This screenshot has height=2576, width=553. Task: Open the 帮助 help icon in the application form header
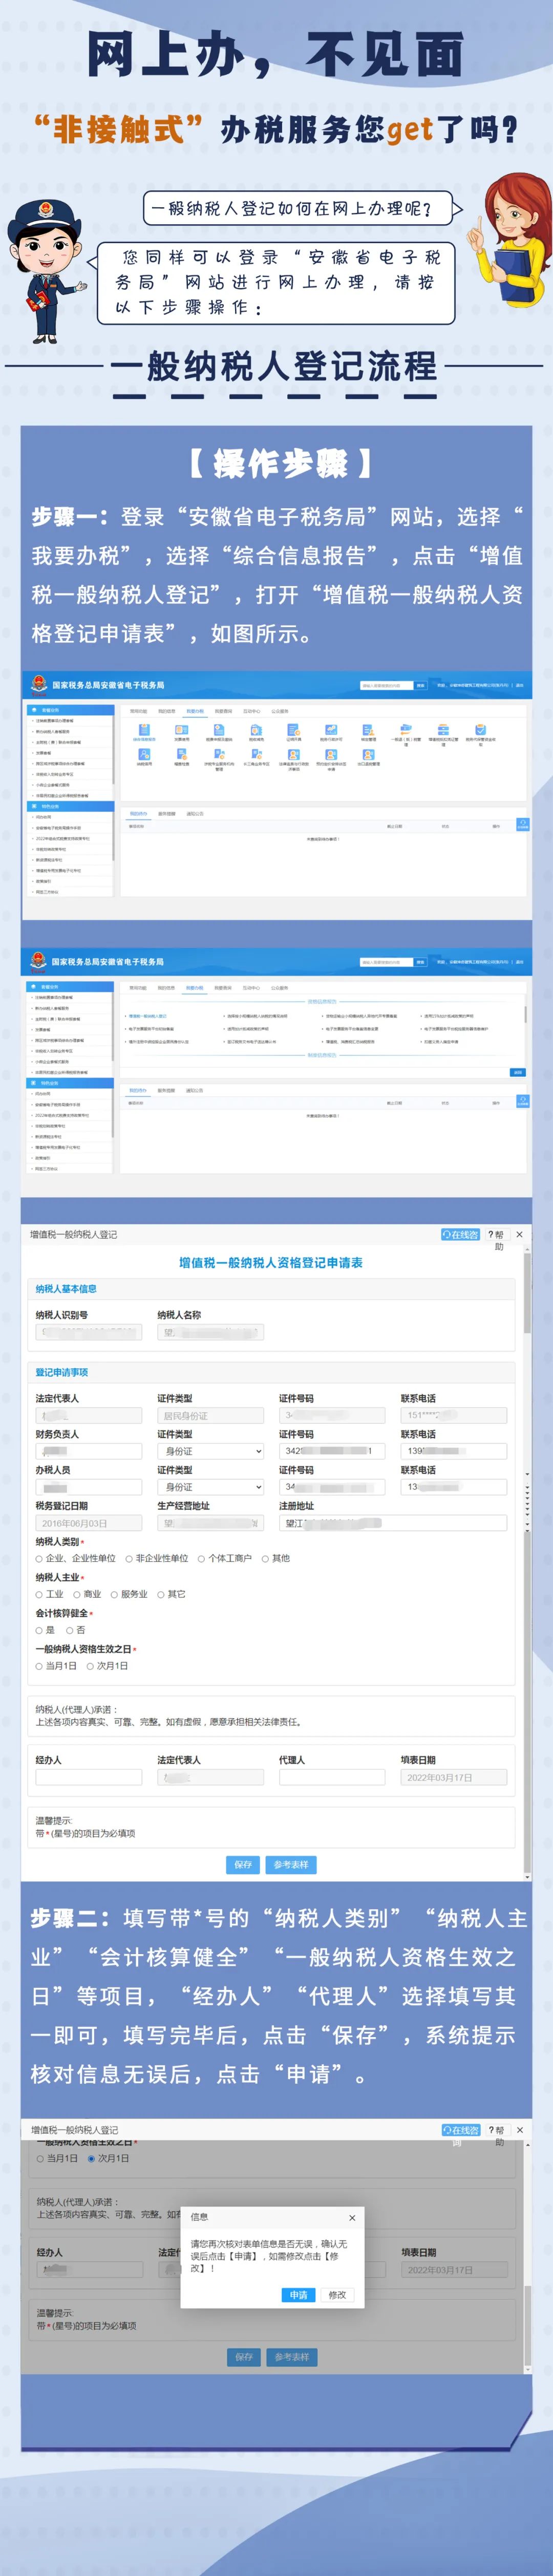pos(496,1240)
